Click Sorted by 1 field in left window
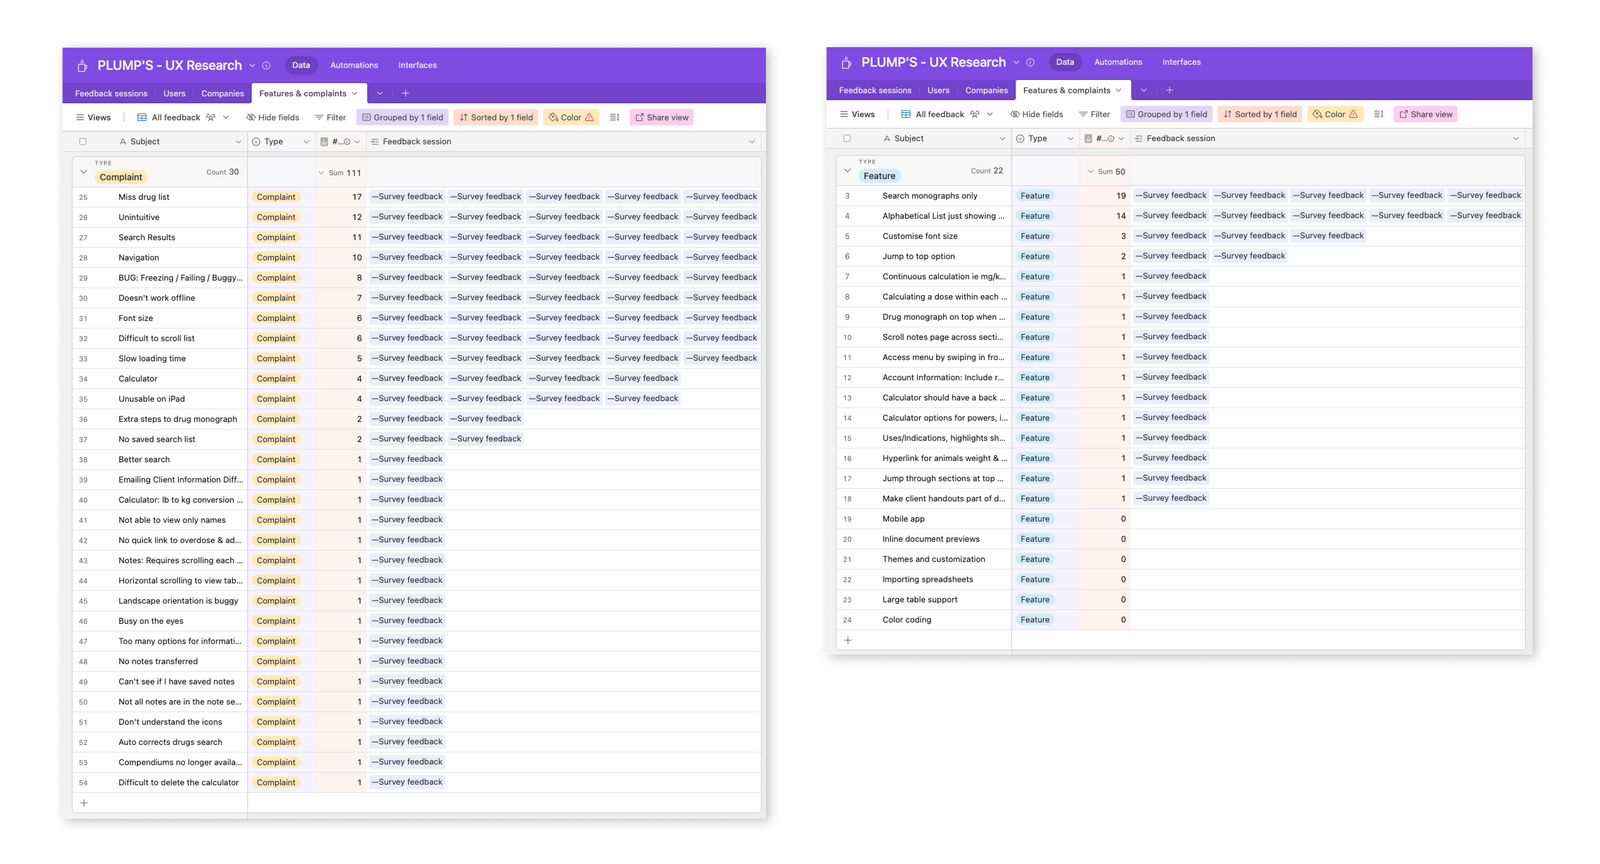 tap(496, 117)
